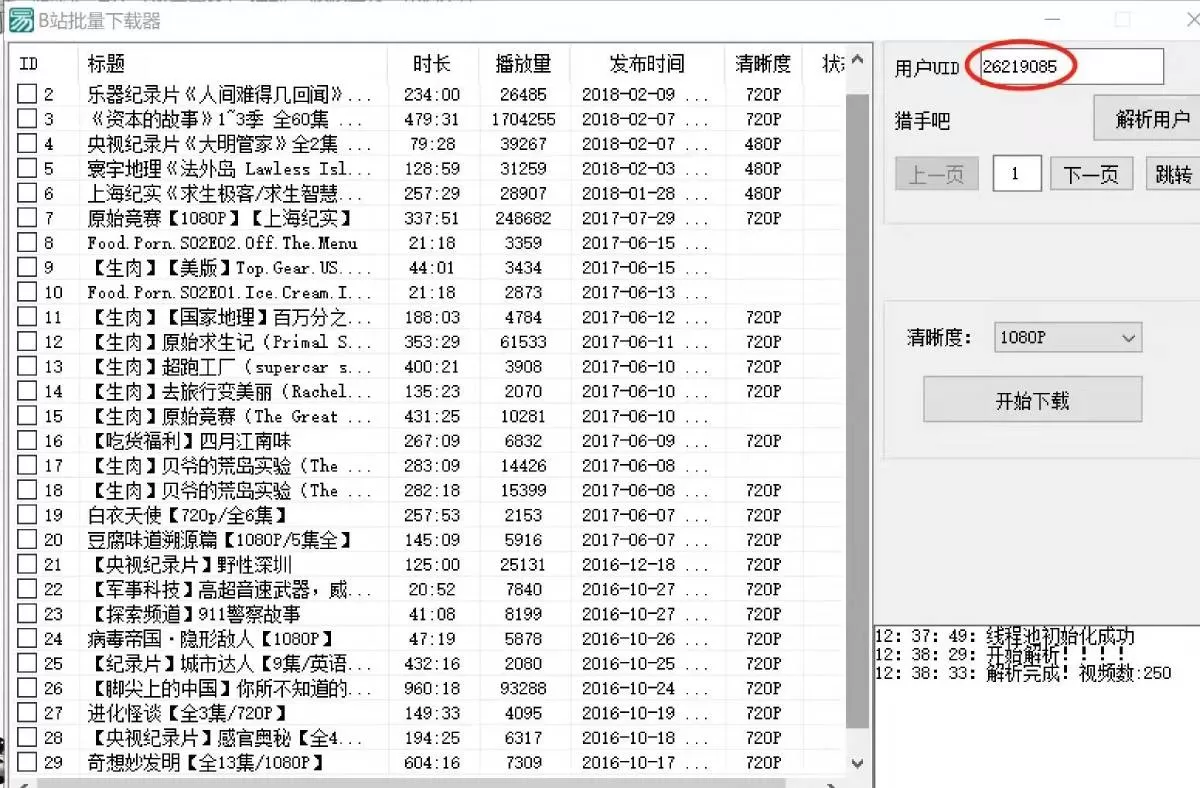The height and width of the screenshot is (788, 1200).
Task: Click the 发布时间 column header
Action: [x=648, y=63]
